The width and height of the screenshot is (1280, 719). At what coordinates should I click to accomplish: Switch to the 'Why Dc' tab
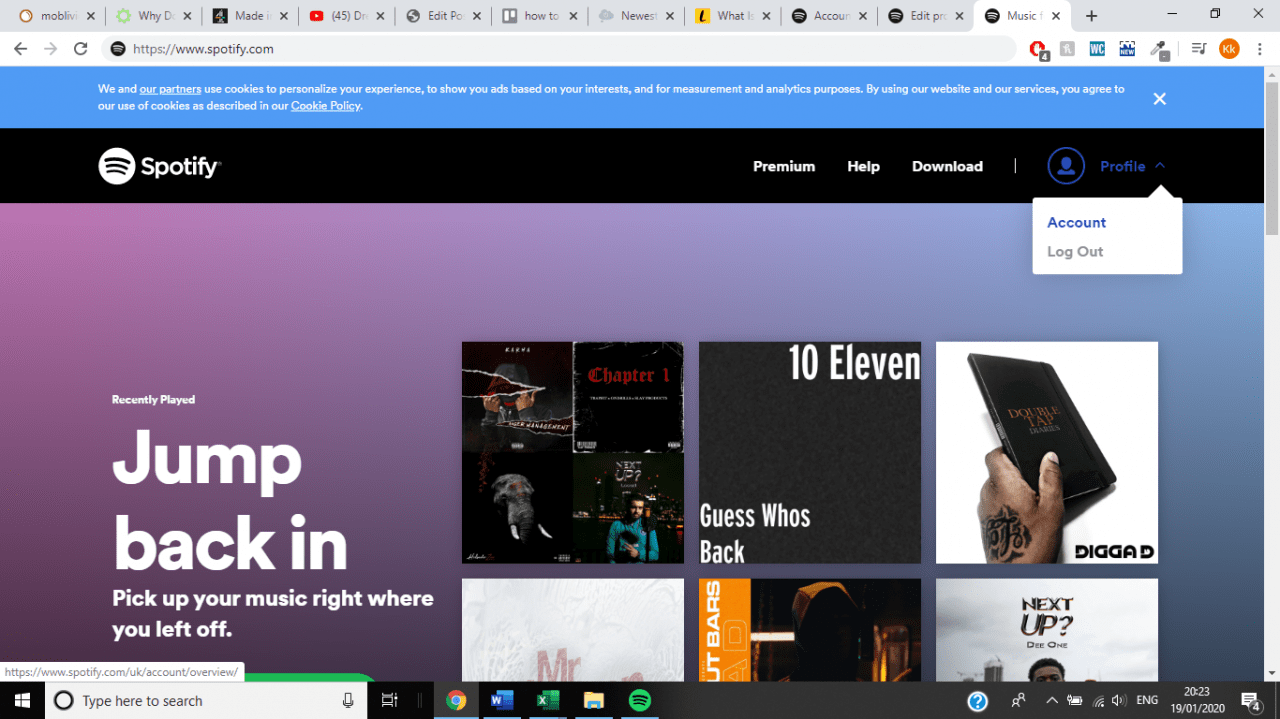pyautogui.click(x=153, y=16)
